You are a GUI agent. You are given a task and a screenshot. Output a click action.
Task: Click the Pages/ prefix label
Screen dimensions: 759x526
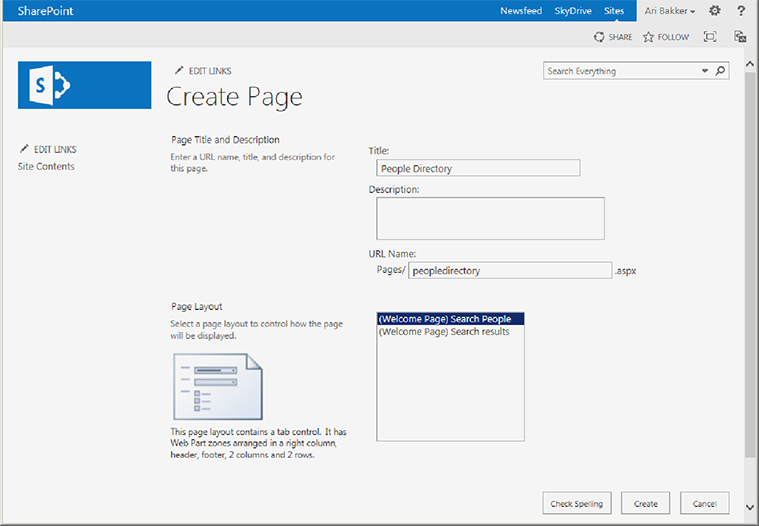391,270
